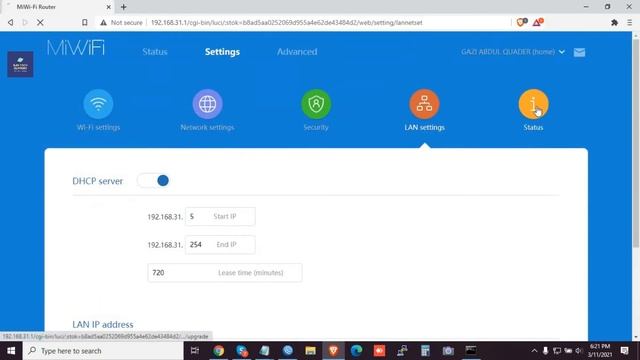The image size is (640, 360).
Task: Open browser extensions puzzle icon
Action: (614, 23)
